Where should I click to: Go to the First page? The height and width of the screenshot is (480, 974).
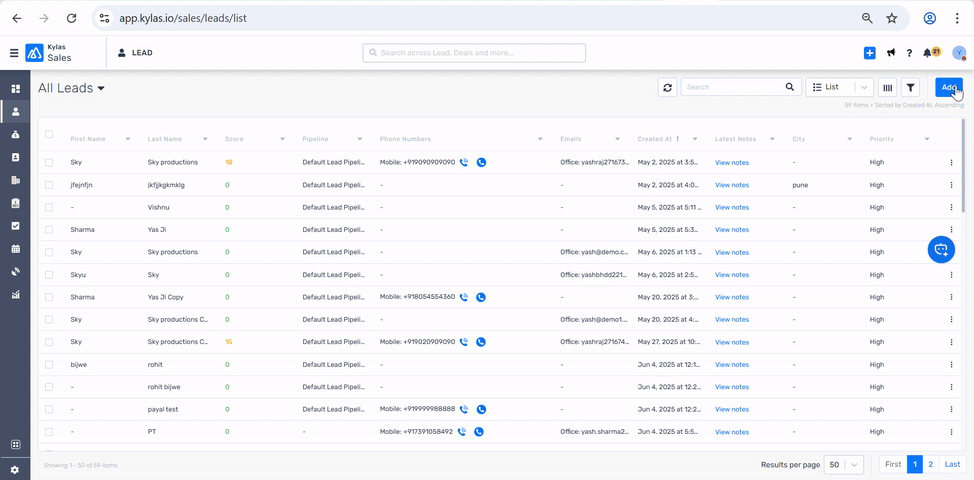coord(893,464)
